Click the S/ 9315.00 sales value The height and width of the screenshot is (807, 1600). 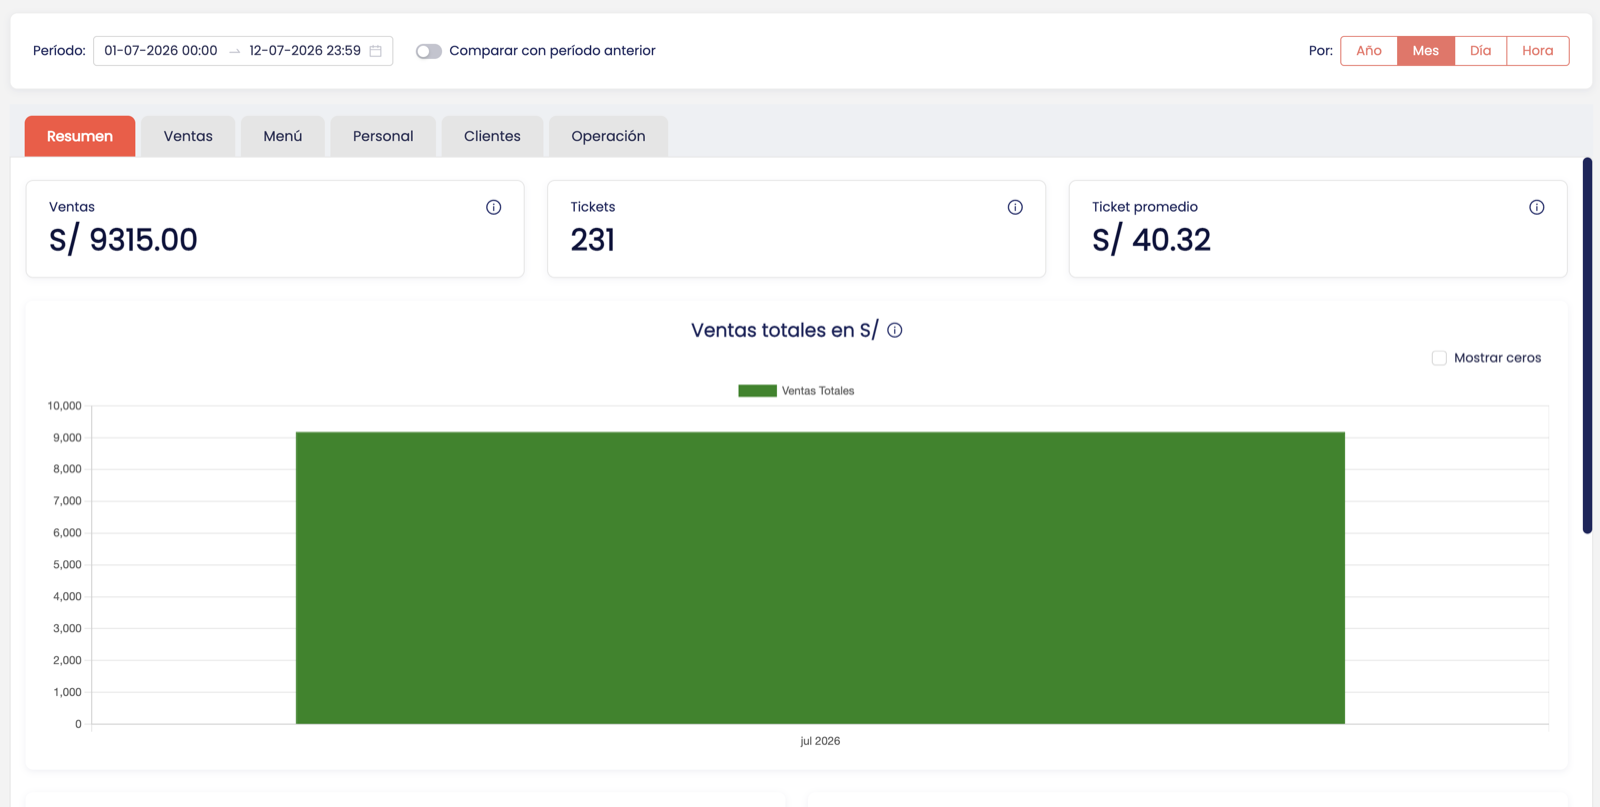(x=123, y=240)
